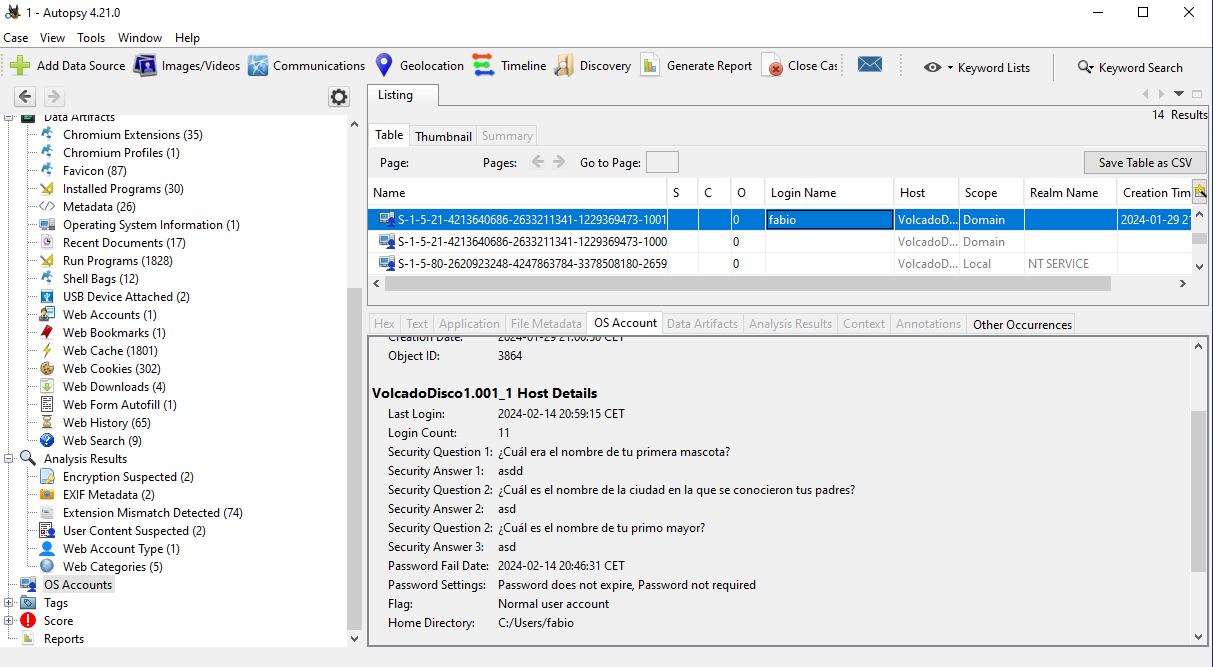Click the Add Data Source icon
The width and height of the screenshot is (1213, 667).
[x=20, y=66]
